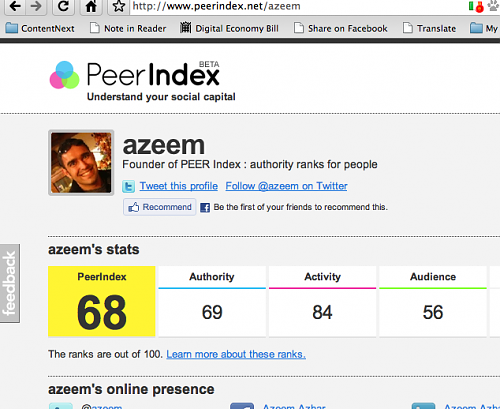
Task: Click the browser forward arrow button
Action: coord(36,6)
